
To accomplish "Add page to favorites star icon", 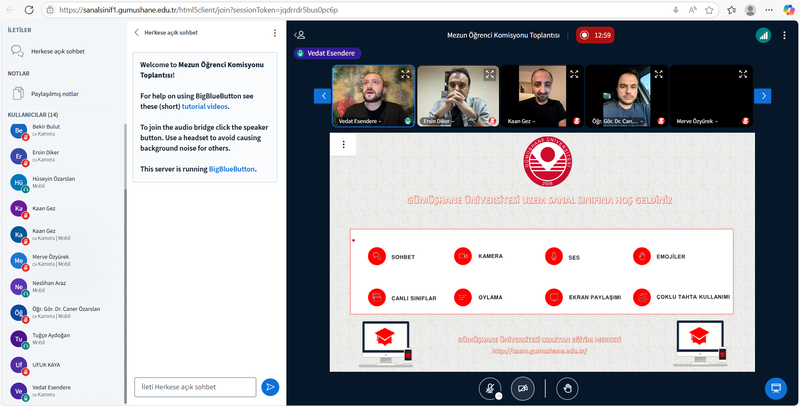I will [709, 10].
